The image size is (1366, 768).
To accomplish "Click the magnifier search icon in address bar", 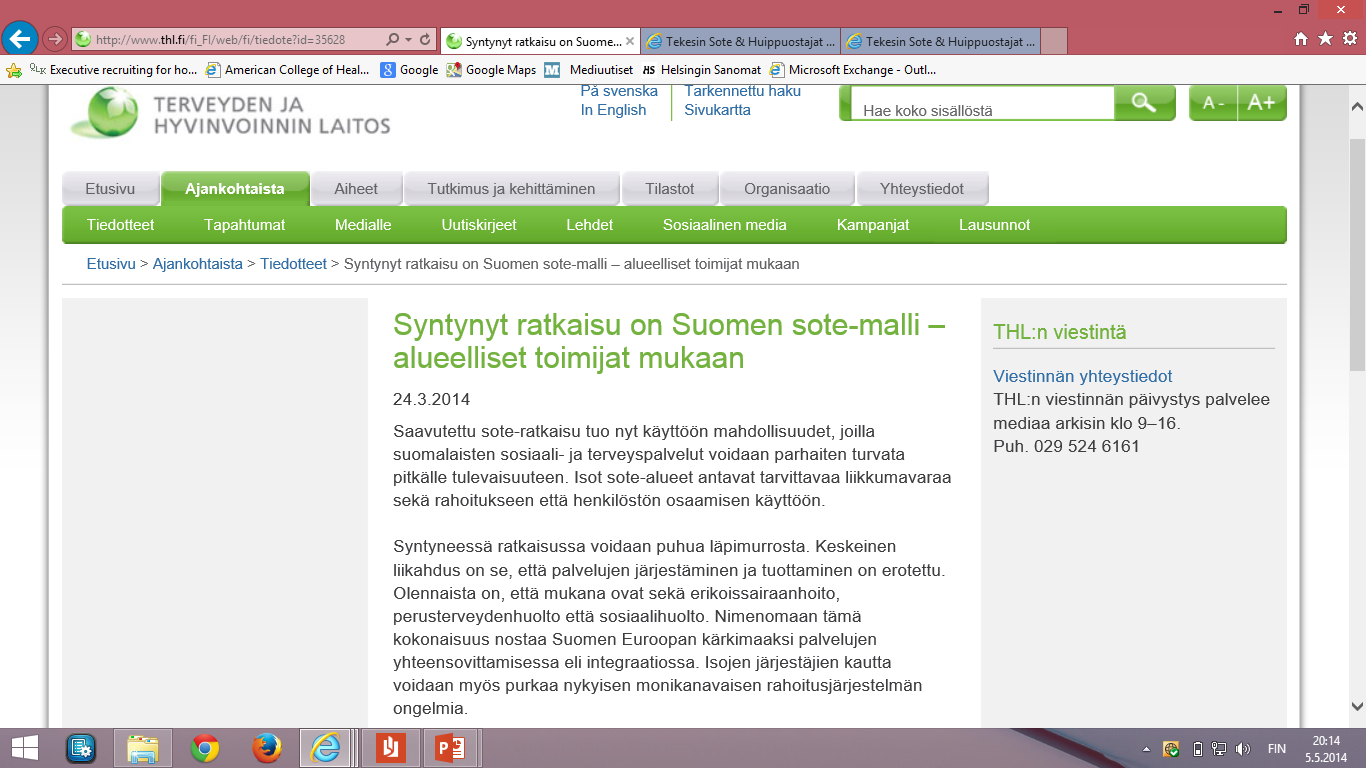I will 392,40.
